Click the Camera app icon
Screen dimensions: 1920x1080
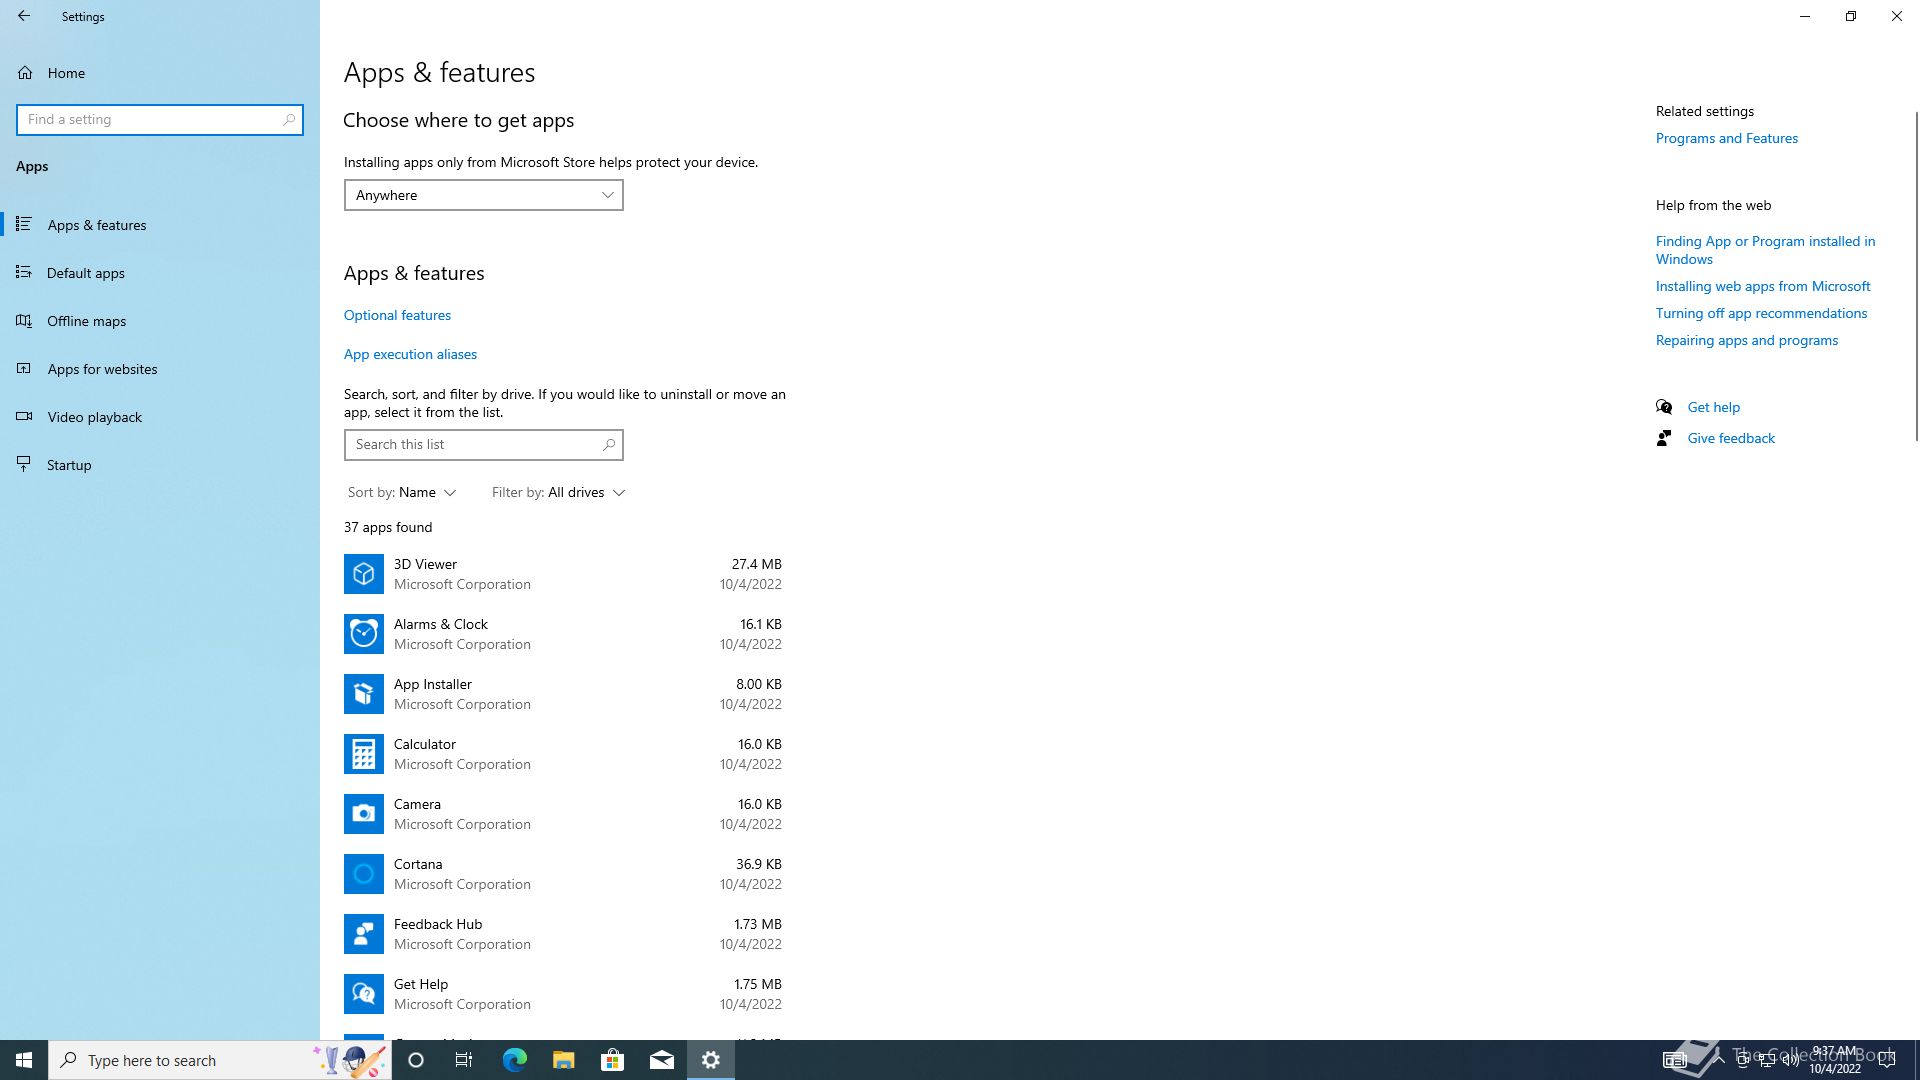click(364, 814)
